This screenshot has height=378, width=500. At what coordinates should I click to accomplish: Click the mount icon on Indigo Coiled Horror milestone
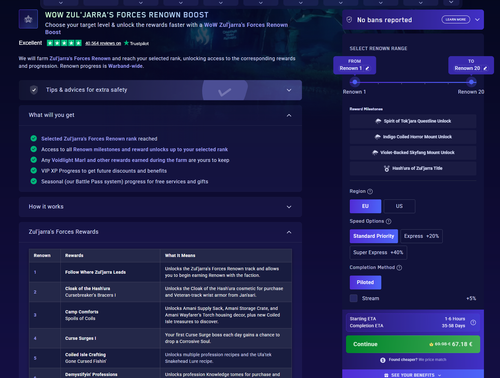click(378, 137)
